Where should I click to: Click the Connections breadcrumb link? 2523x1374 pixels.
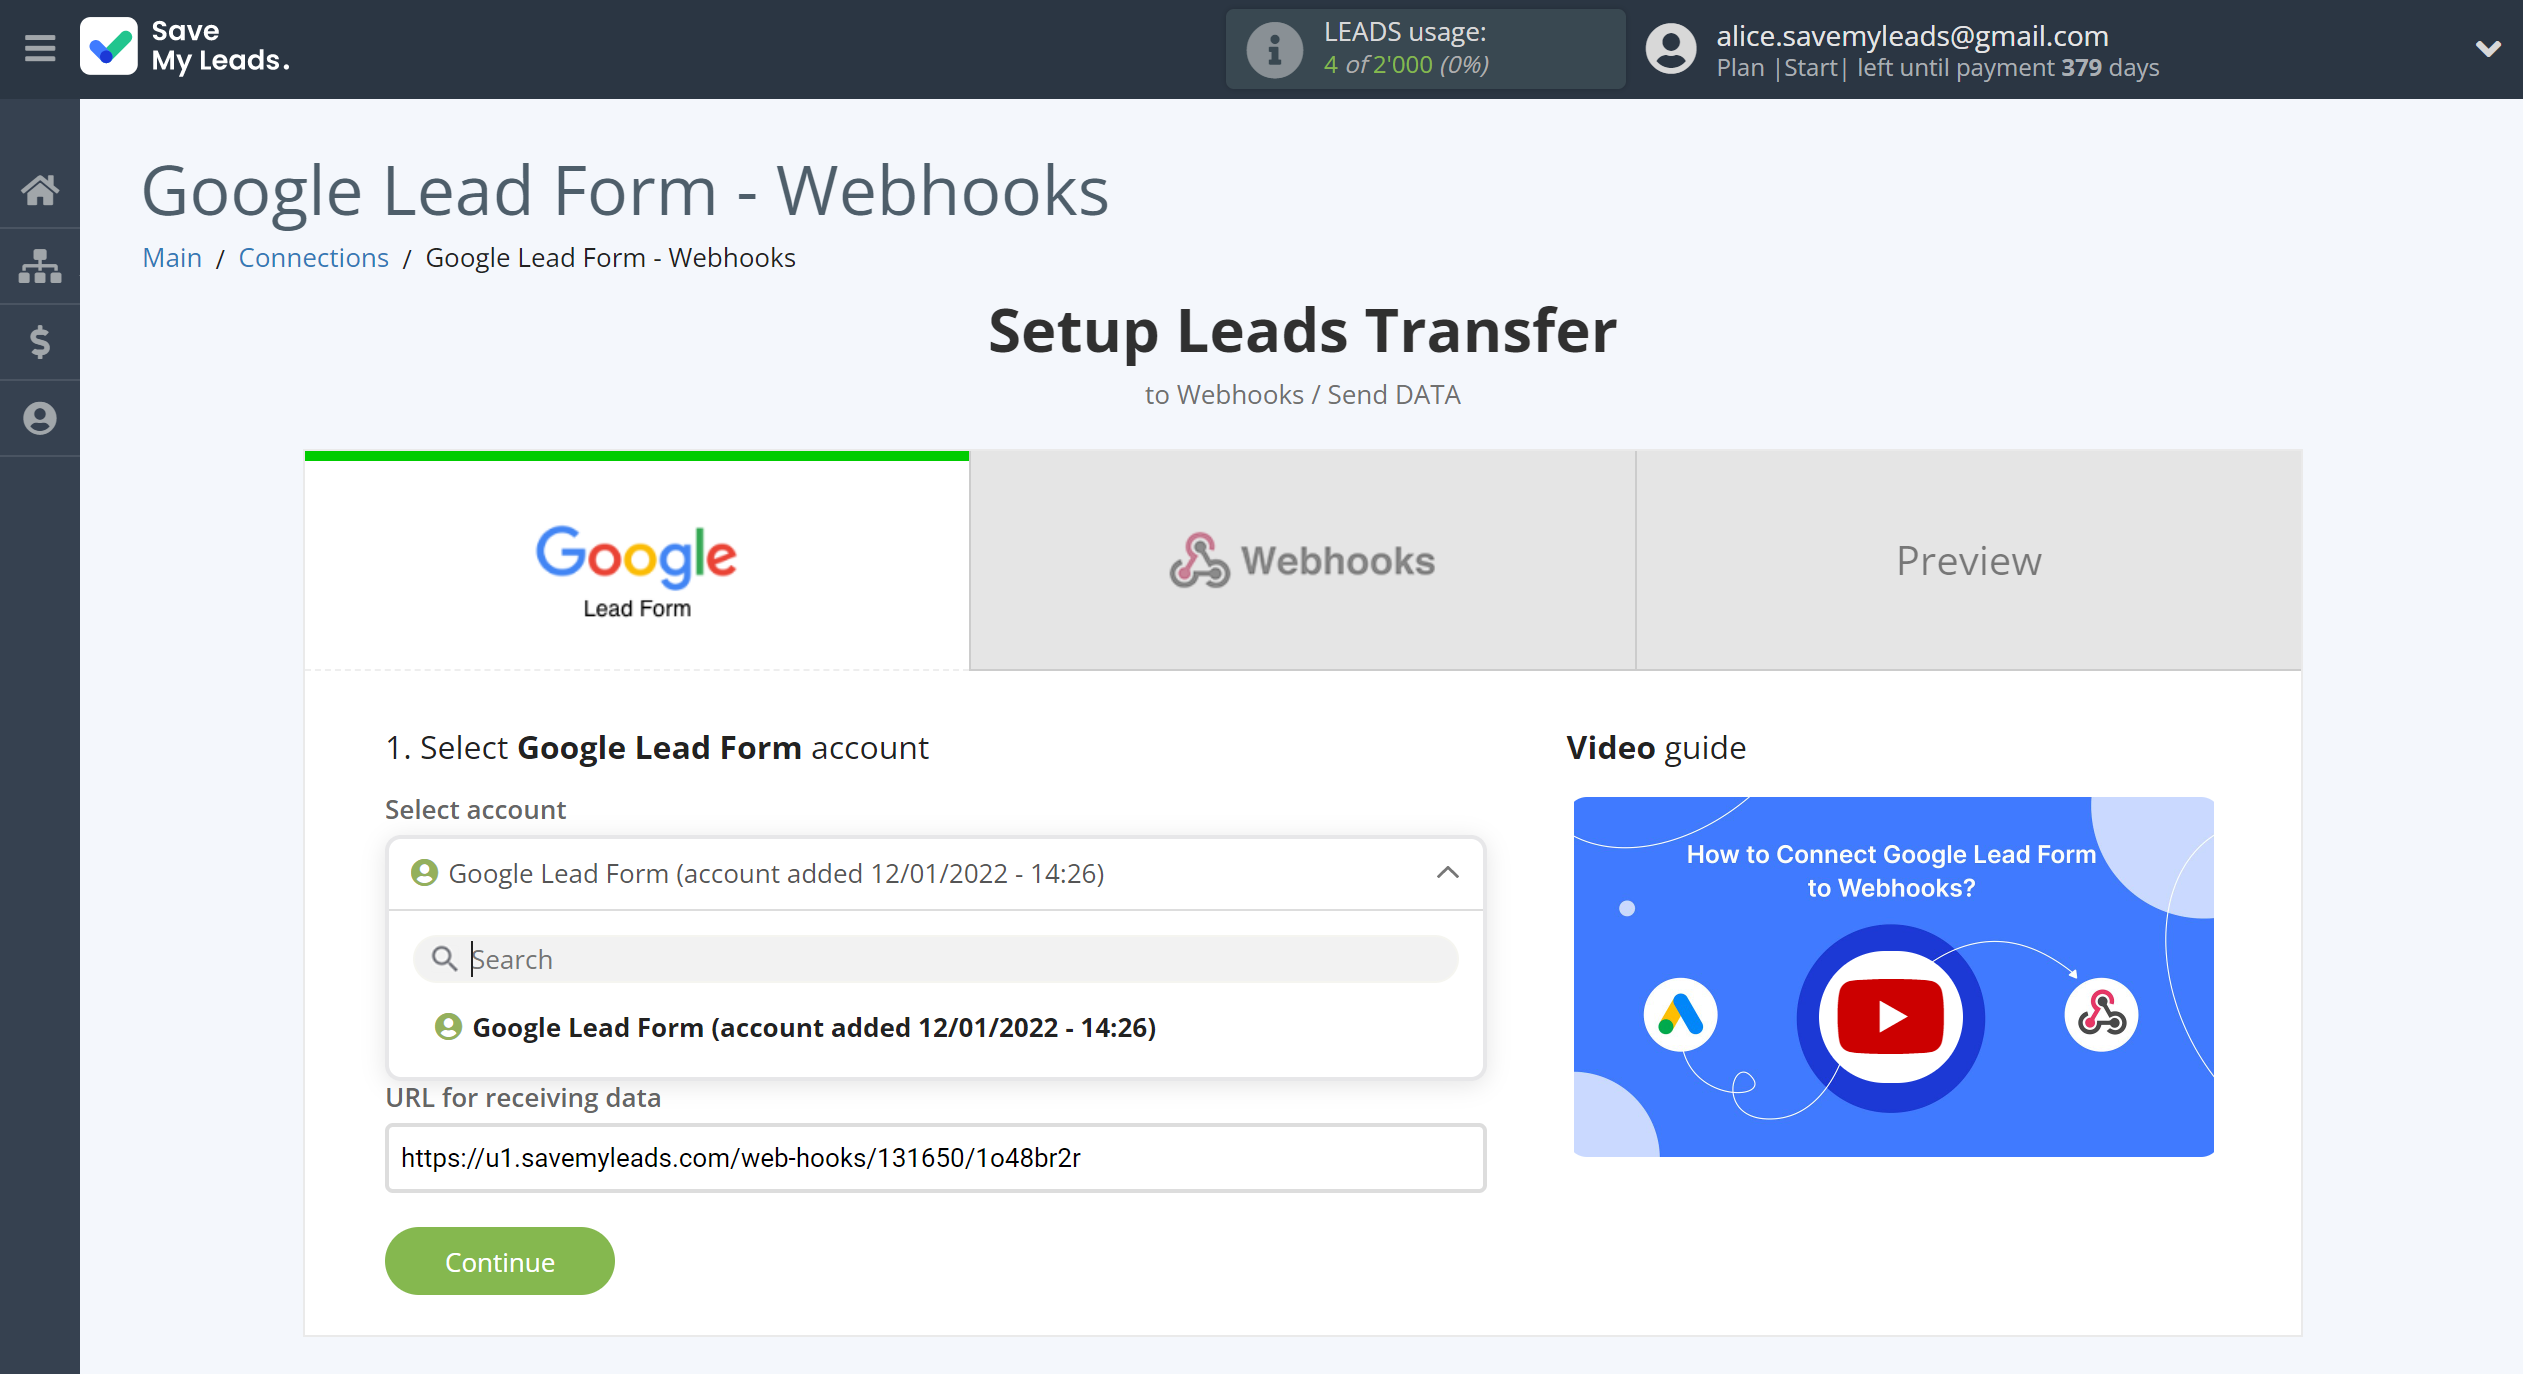[313, 257]
